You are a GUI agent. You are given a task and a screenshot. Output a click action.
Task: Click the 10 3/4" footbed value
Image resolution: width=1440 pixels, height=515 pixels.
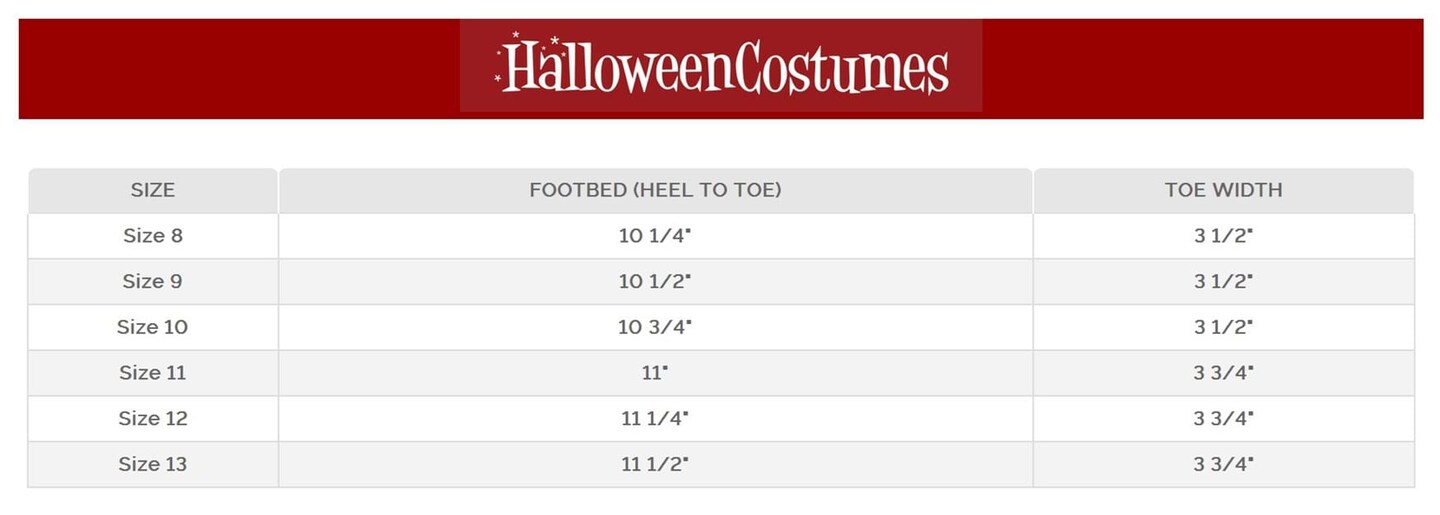tap(655, 327)
